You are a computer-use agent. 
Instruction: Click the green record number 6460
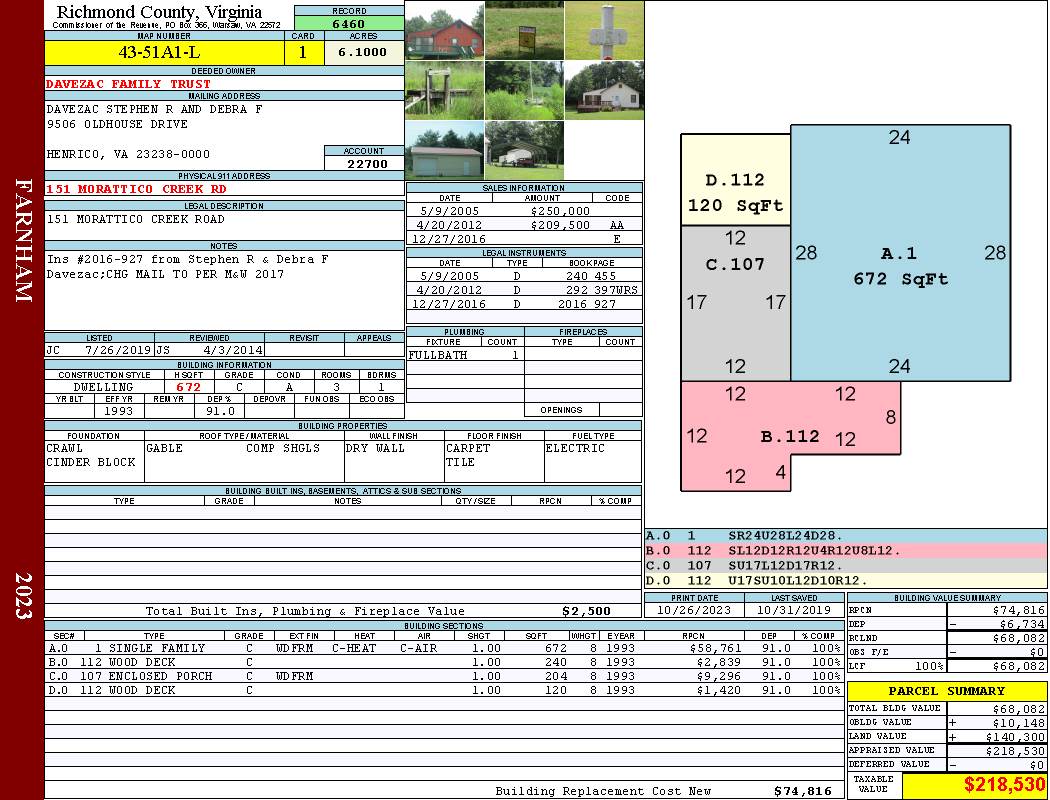(x=348, y=23)
